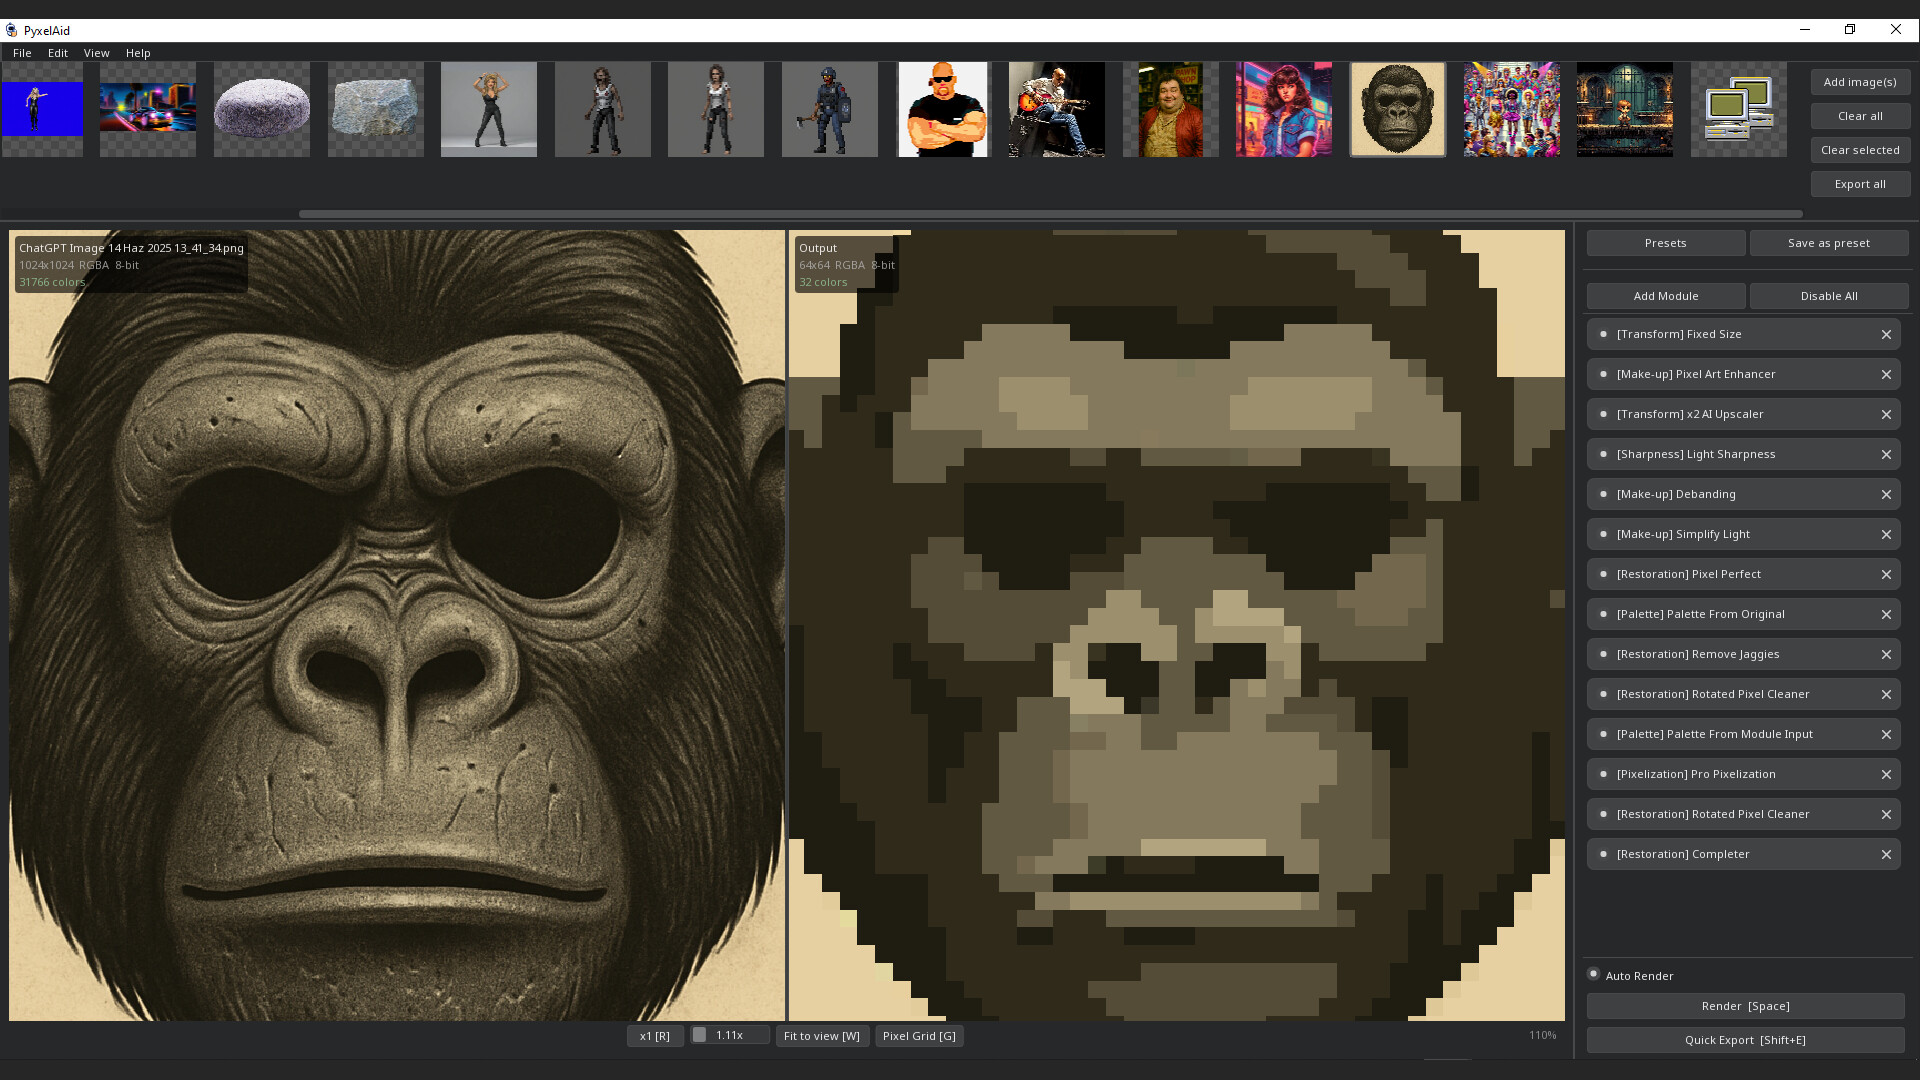The image size is (1920, 1080).
Task: Click Fit to view [W]
Action: [822, 1036]
